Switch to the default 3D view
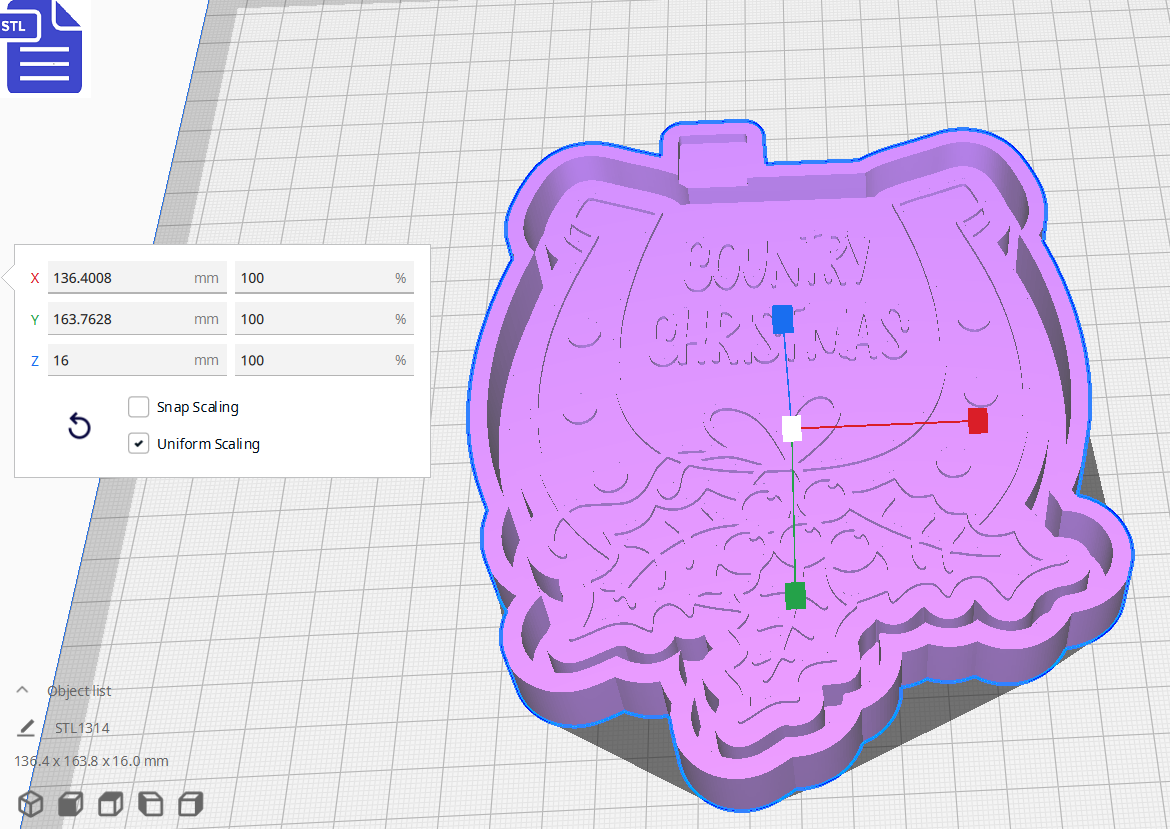 click(x=30, y=803)
